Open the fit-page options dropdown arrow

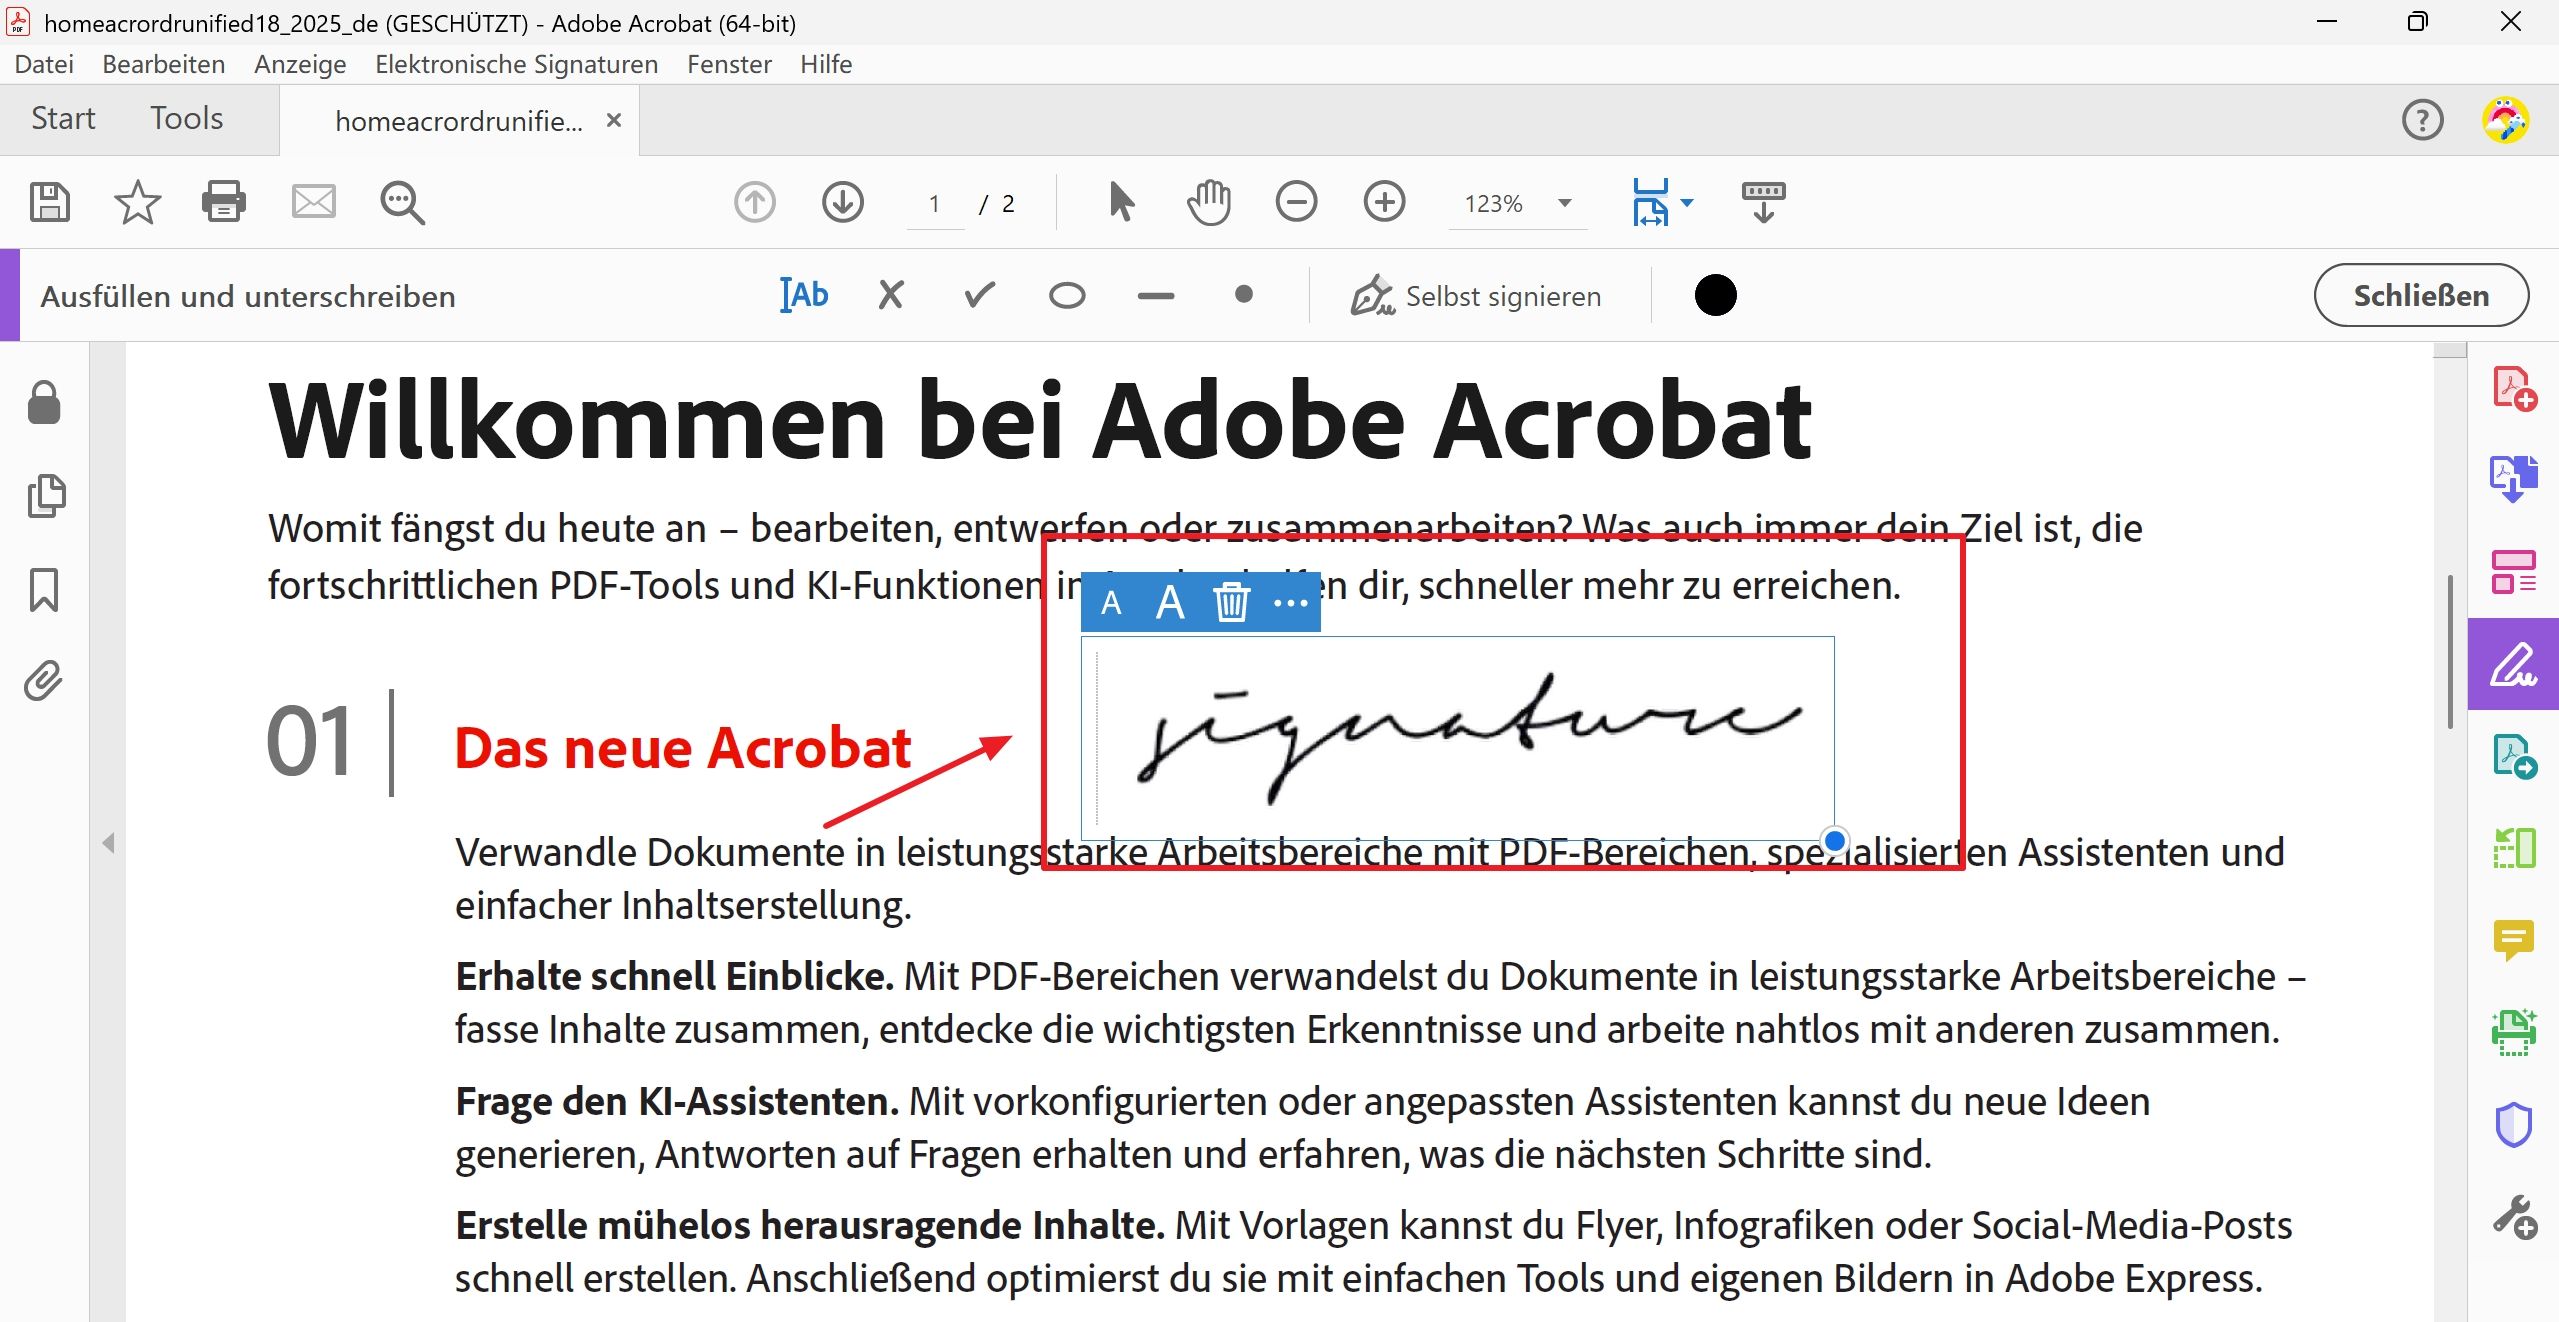(x=1688, y=202)
